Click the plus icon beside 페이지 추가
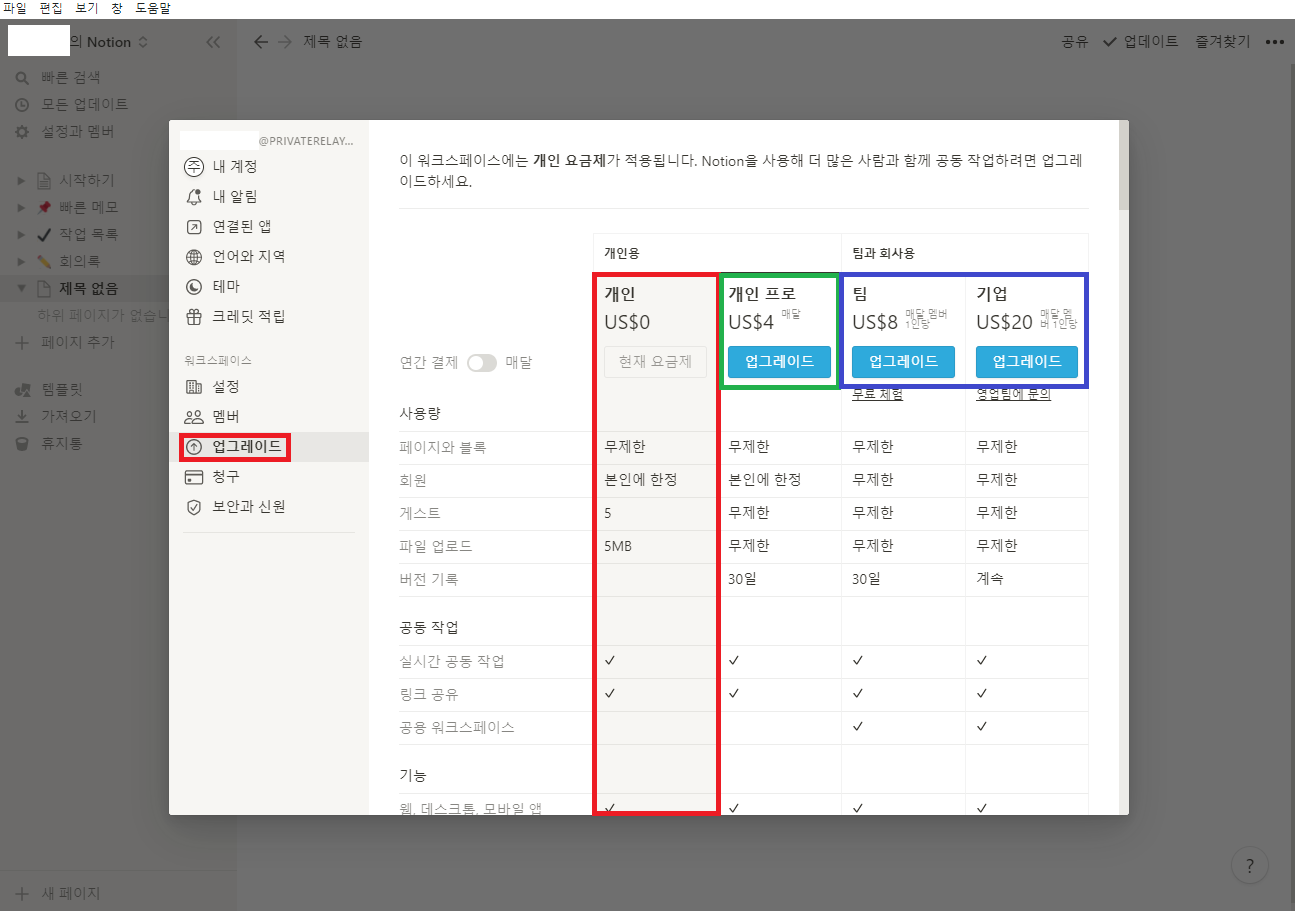 point(22,342)
